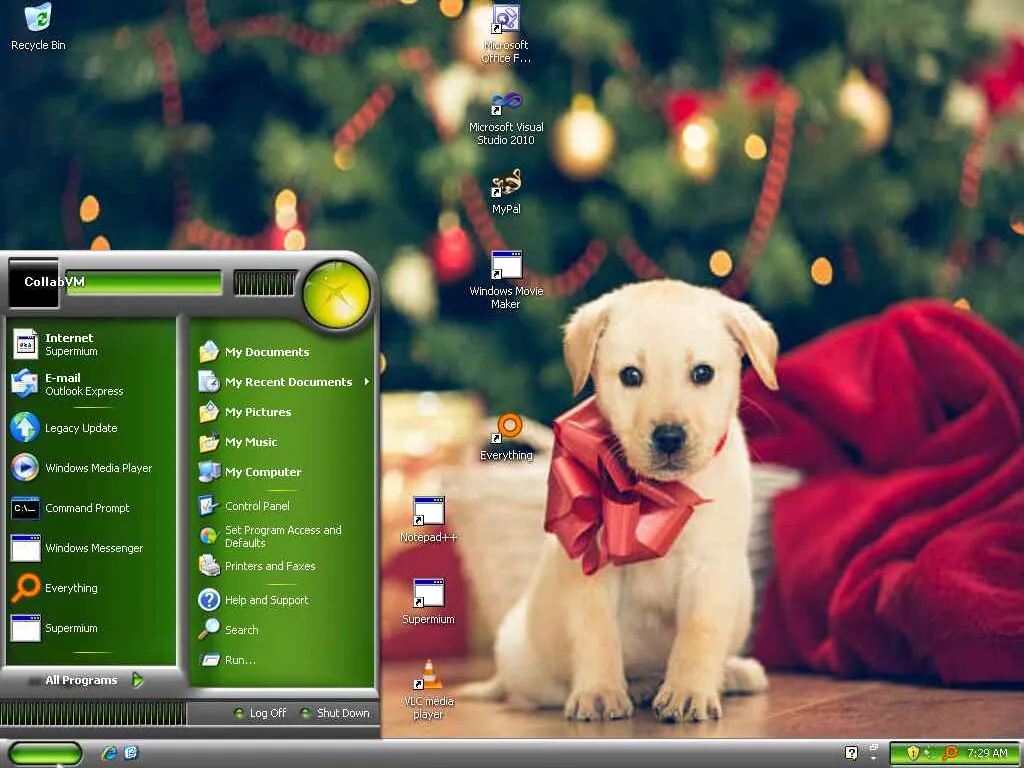
Task: Launch Windows Messenger from Start menu
Action: click(90, 548)
